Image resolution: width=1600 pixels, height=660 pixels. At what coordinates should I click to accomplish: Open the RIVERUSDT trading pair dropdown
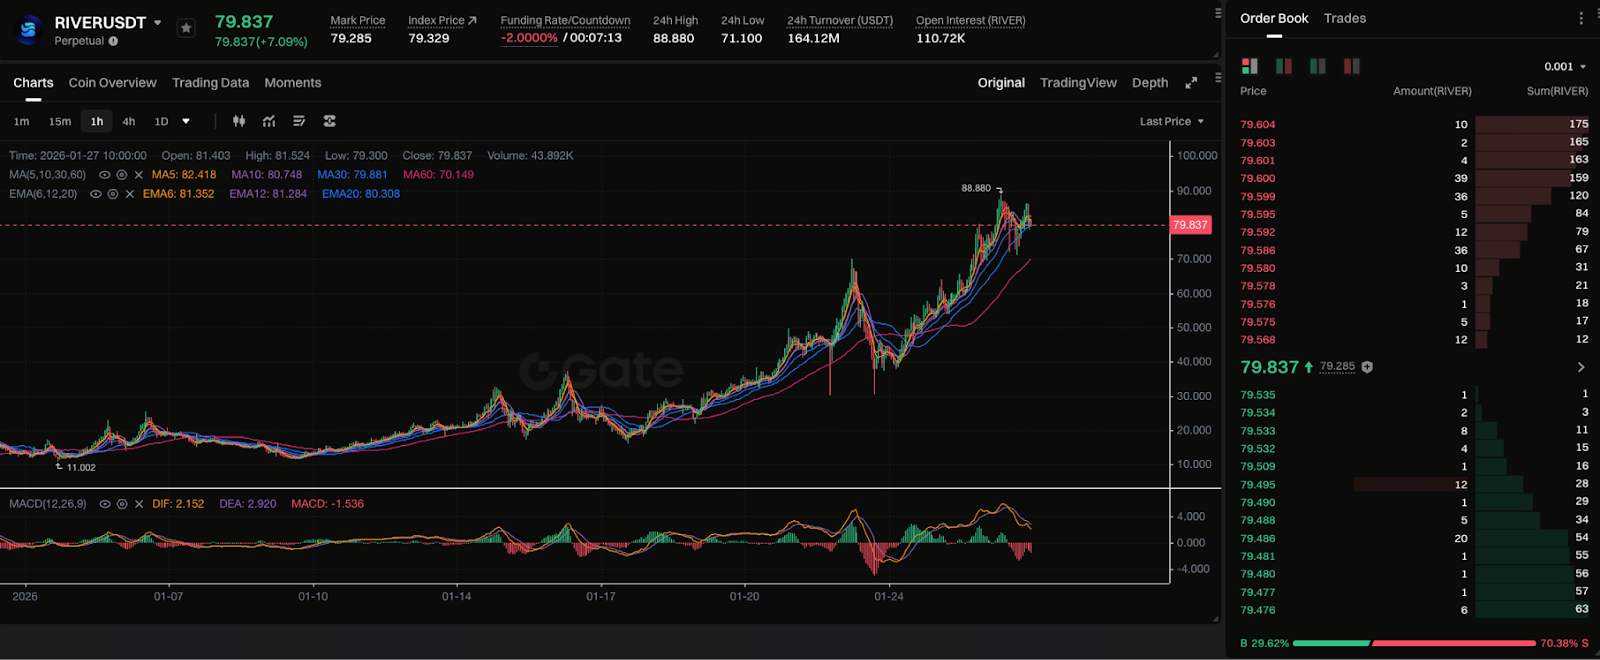[x=157, y=22]
